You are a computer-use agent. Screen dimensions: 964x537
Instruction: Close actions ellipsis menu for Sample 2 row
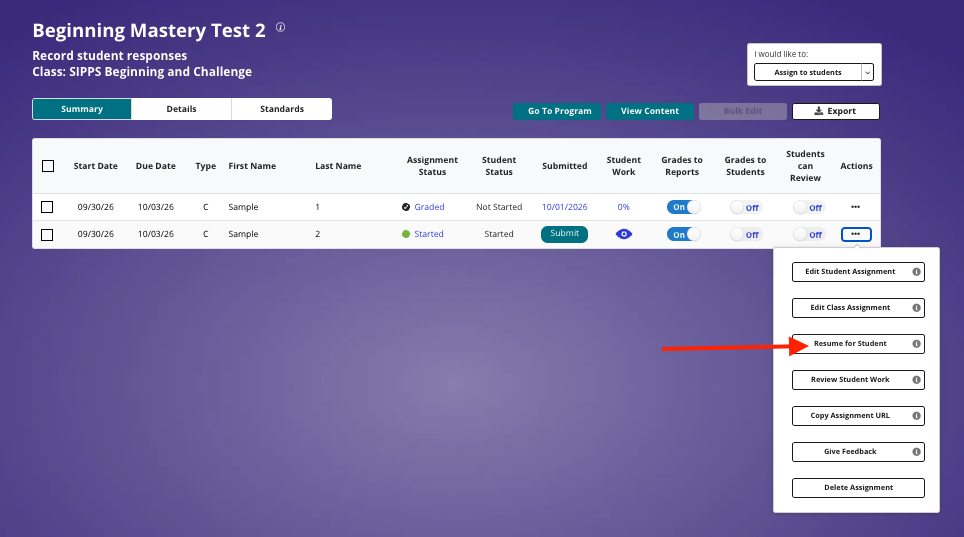click(856, 234)
